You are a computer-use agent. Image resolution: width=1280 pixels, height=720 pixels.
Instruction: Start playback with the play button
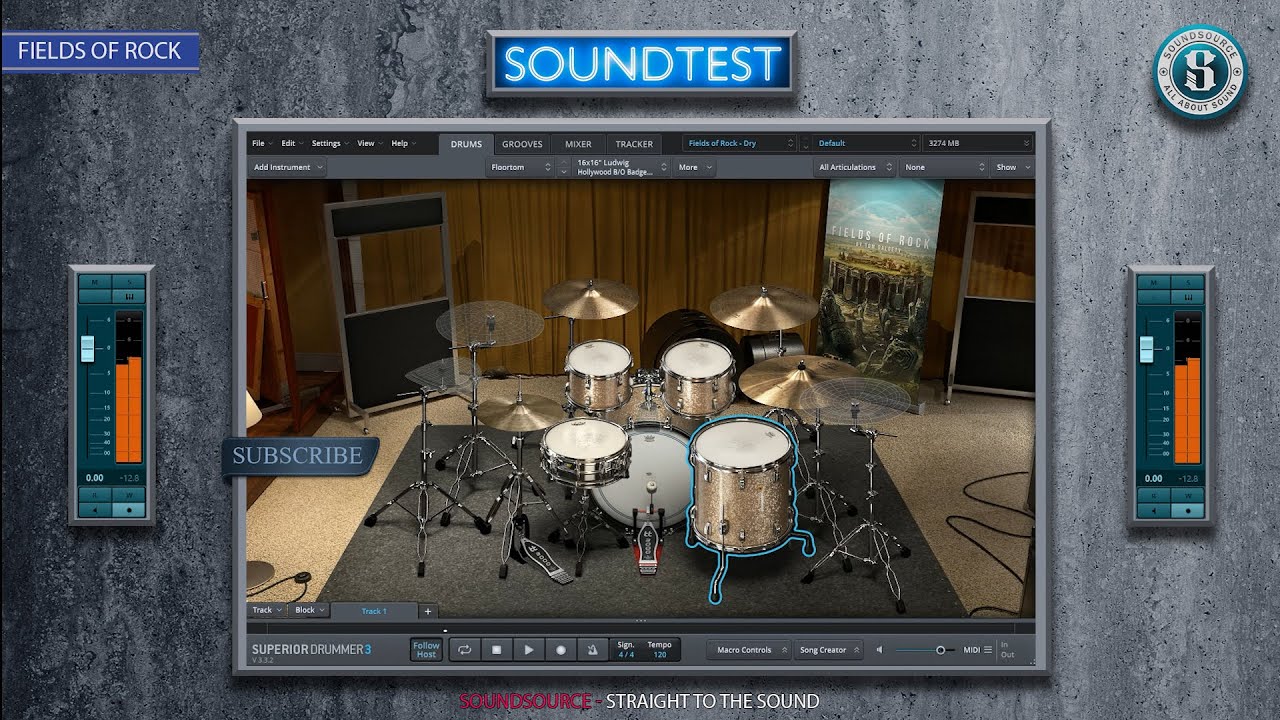(x=528, y=650)
